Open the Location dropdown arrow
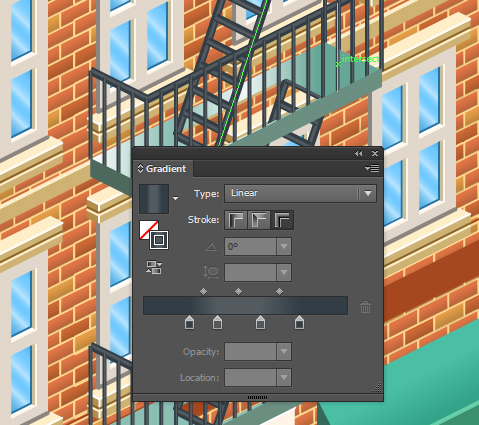This screenshot has width=479, height=425. point(284,378)
